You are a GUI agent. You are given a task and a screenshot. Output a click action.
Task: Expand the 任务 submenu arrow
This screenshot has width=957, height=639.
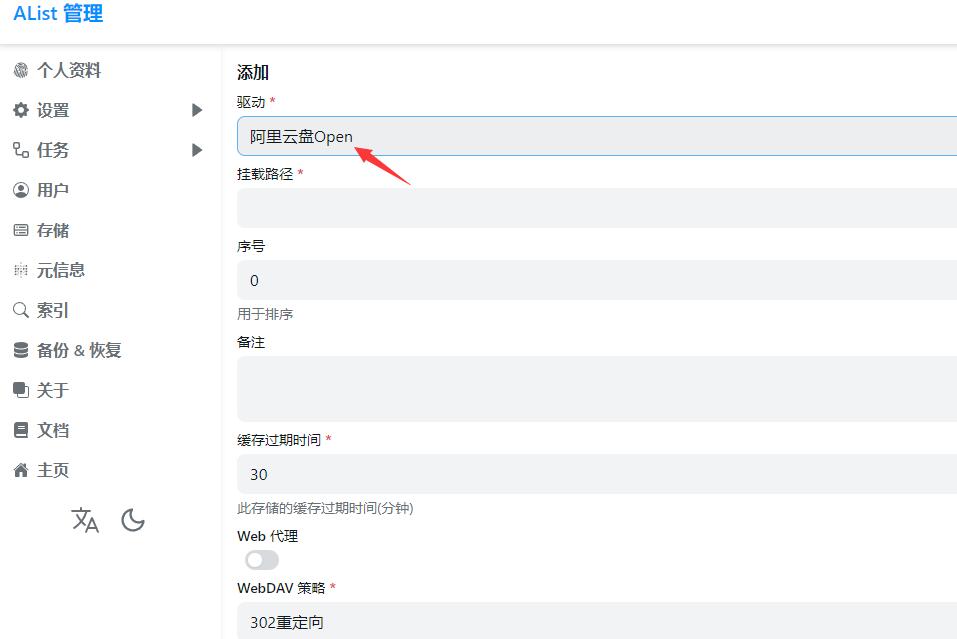pyautogui.click(x=197, y=150)
